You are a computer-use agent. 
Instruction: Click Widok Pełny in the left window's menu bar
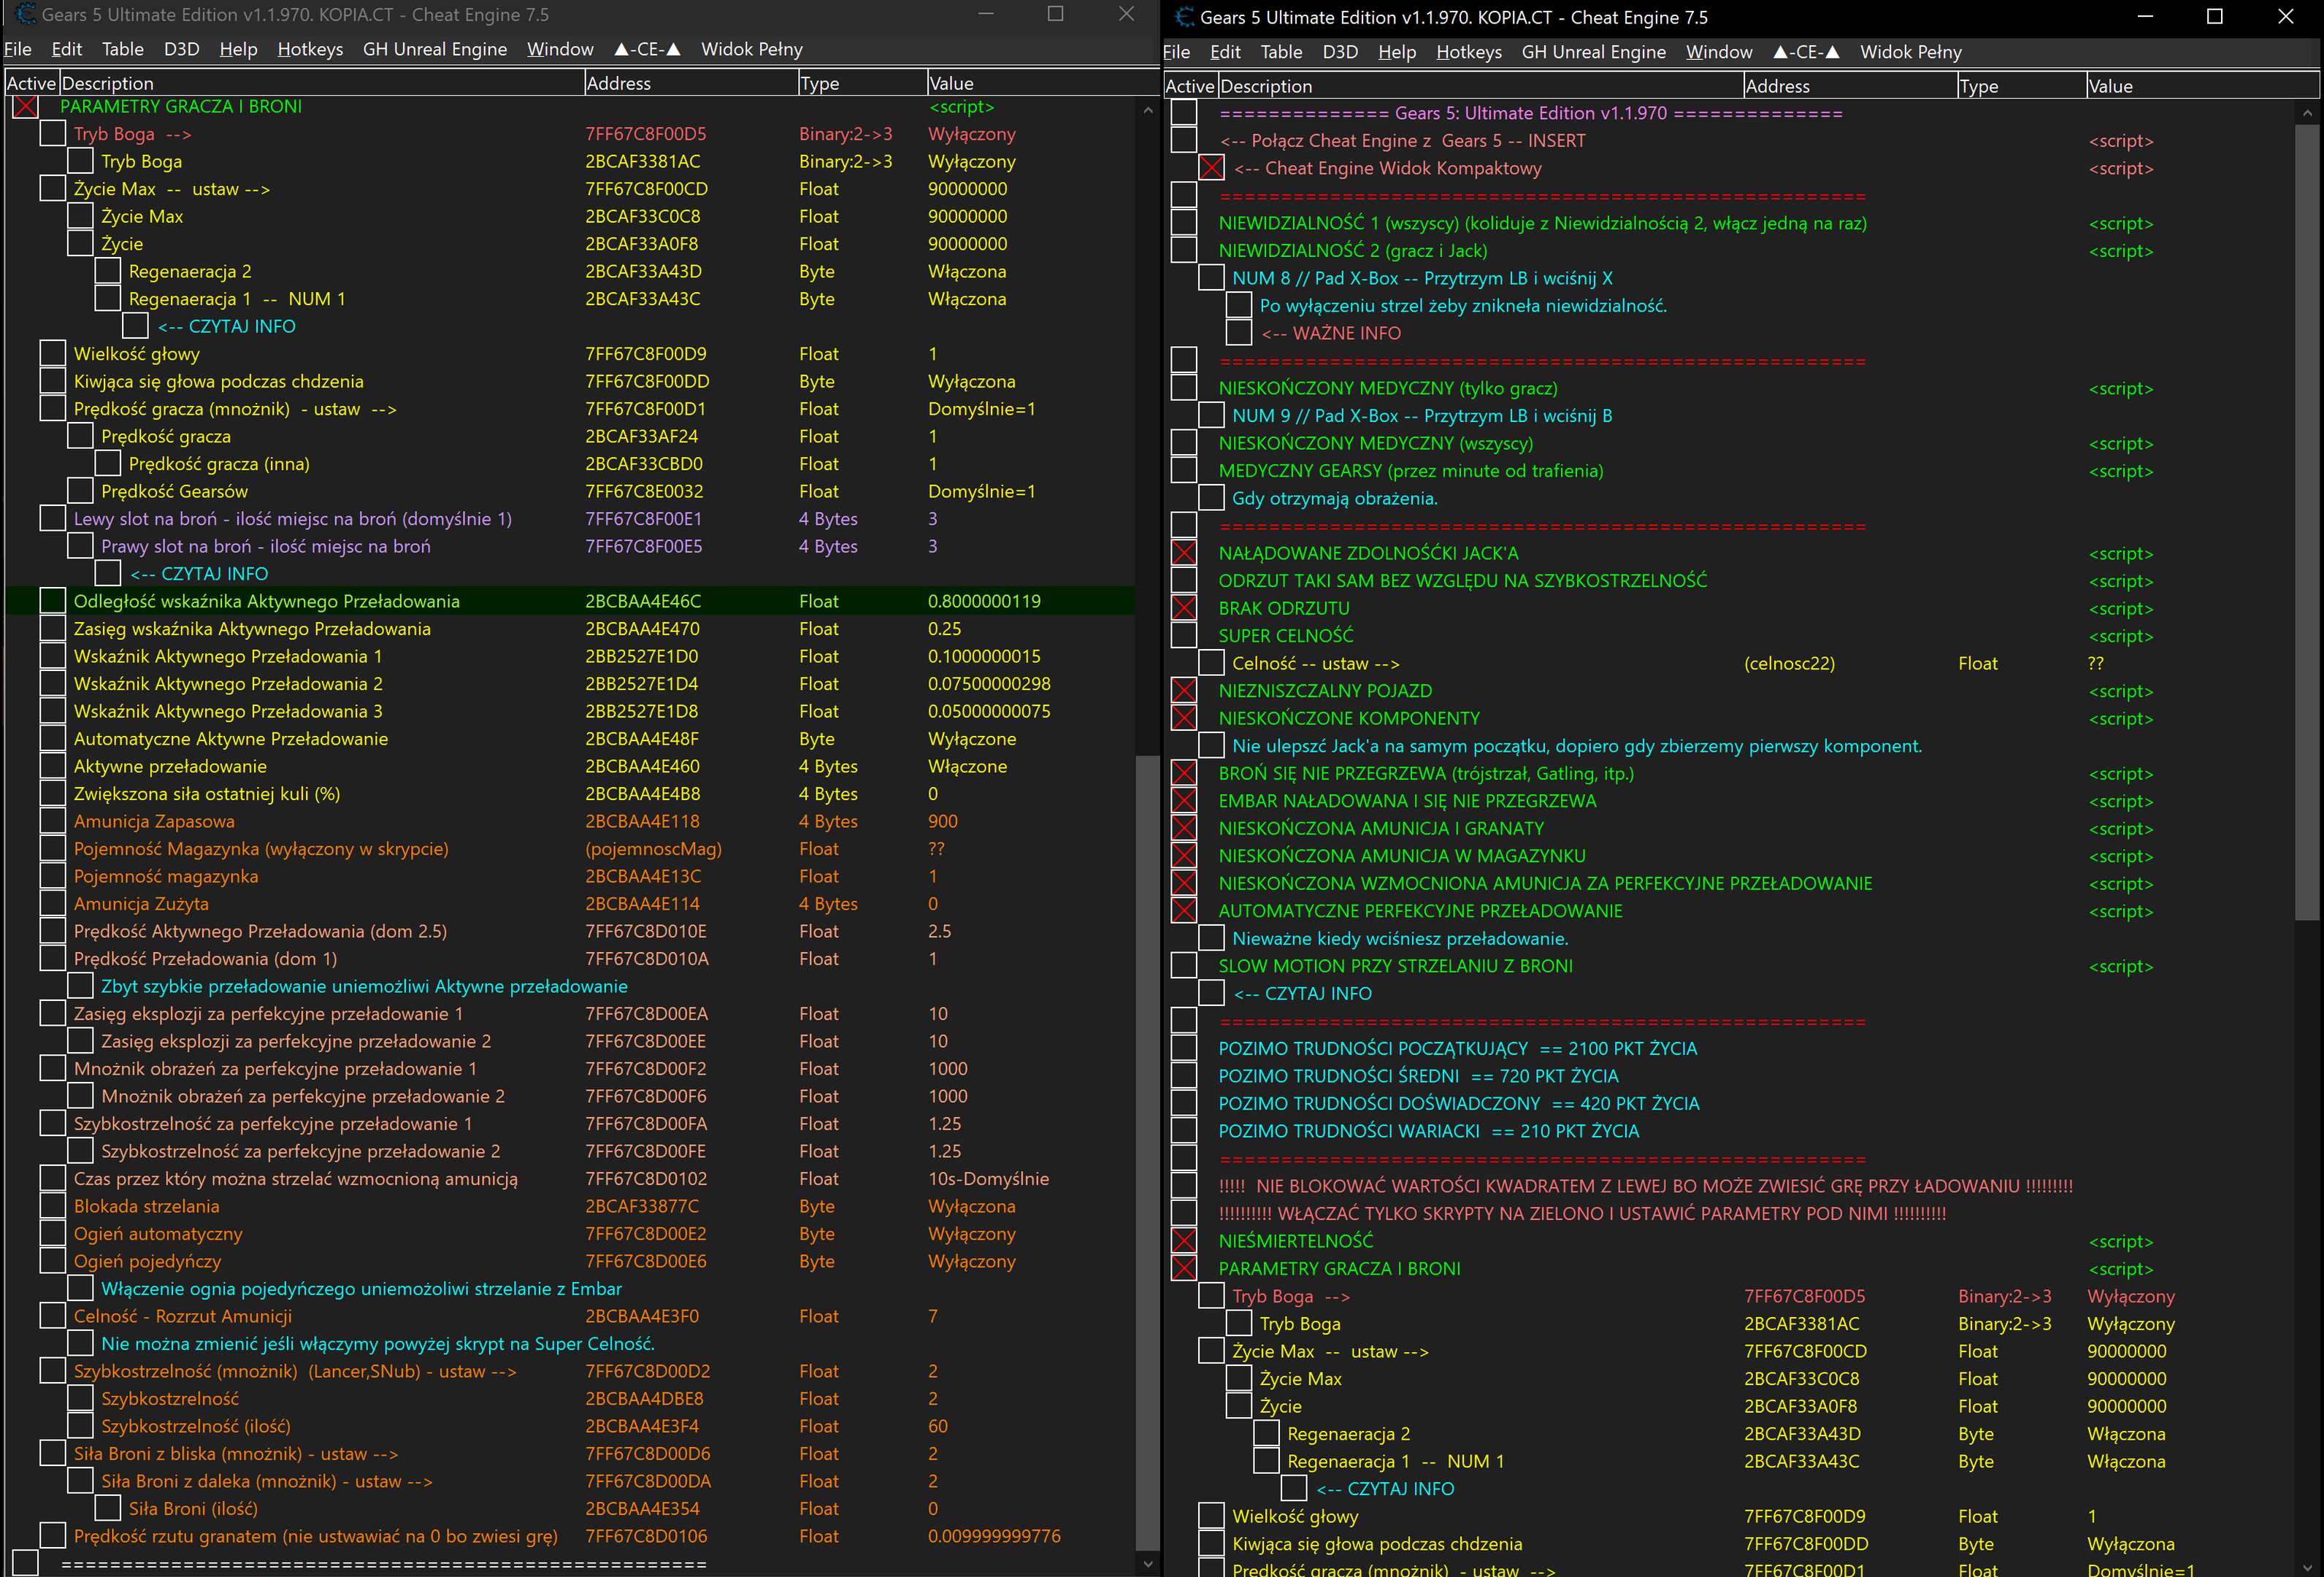[752, 49]
